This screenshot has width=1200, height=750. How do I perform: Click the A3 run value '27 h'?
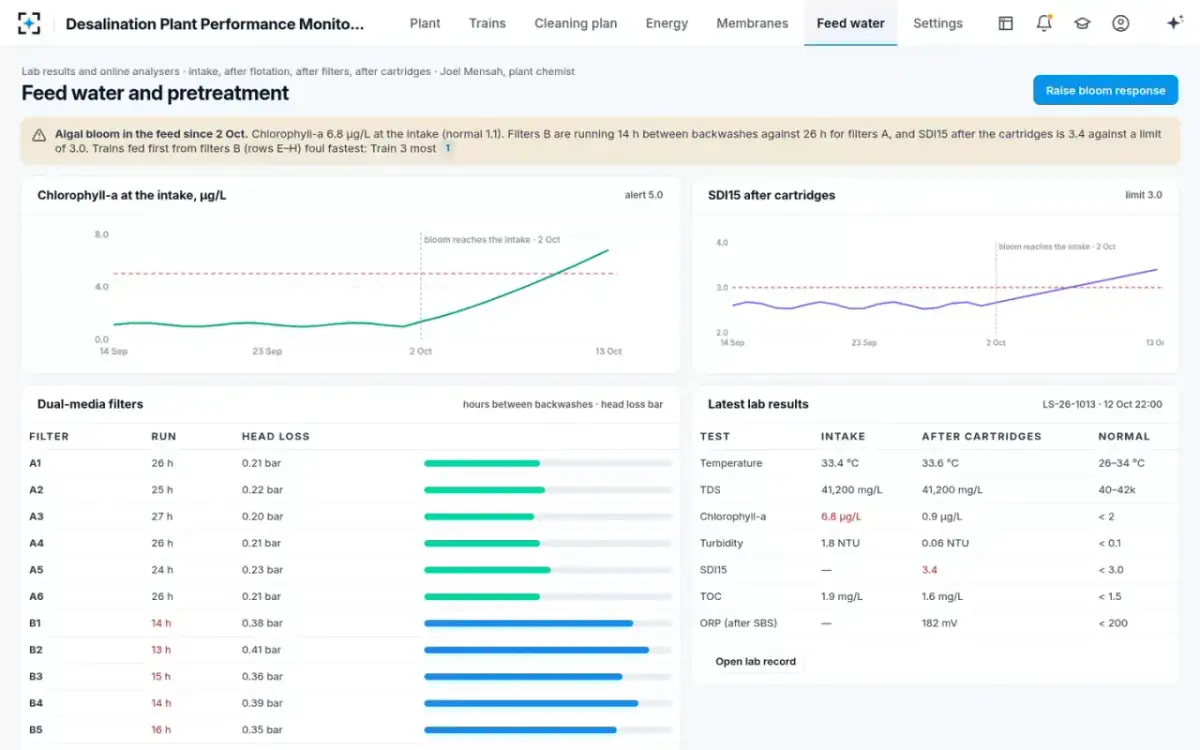coord(162,517)
